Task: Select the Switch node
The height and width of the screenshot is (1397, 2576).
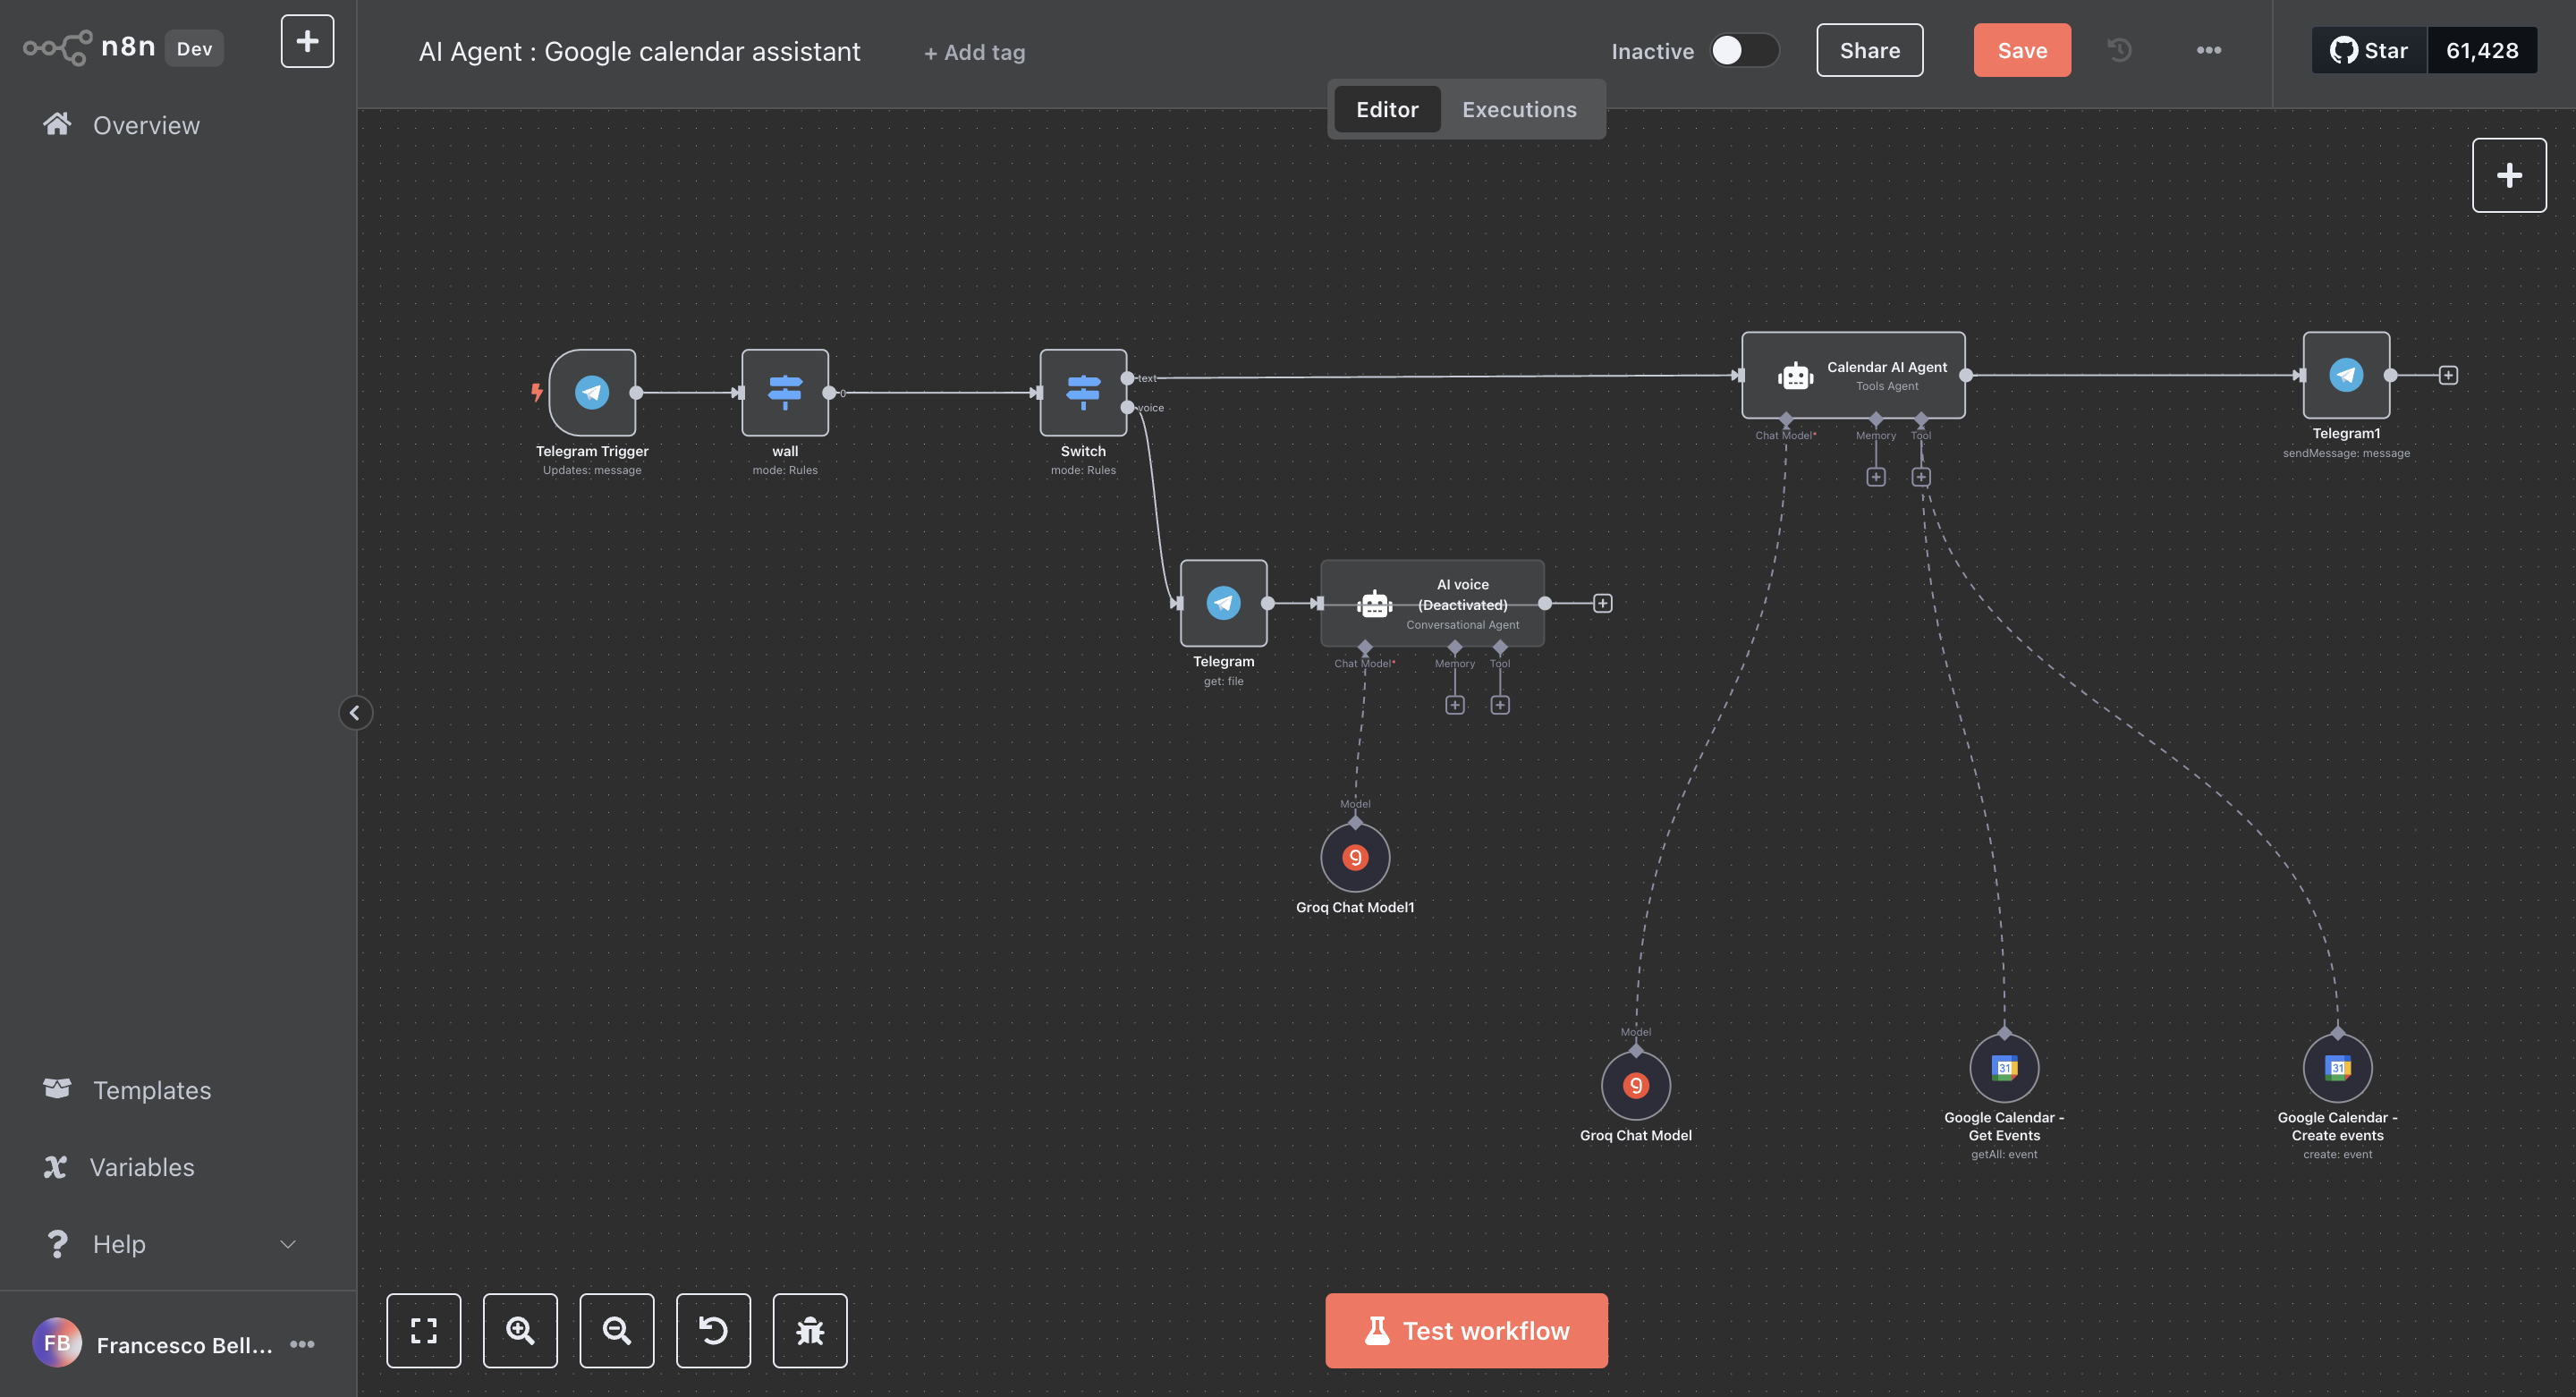Action: coord(1083,392)
